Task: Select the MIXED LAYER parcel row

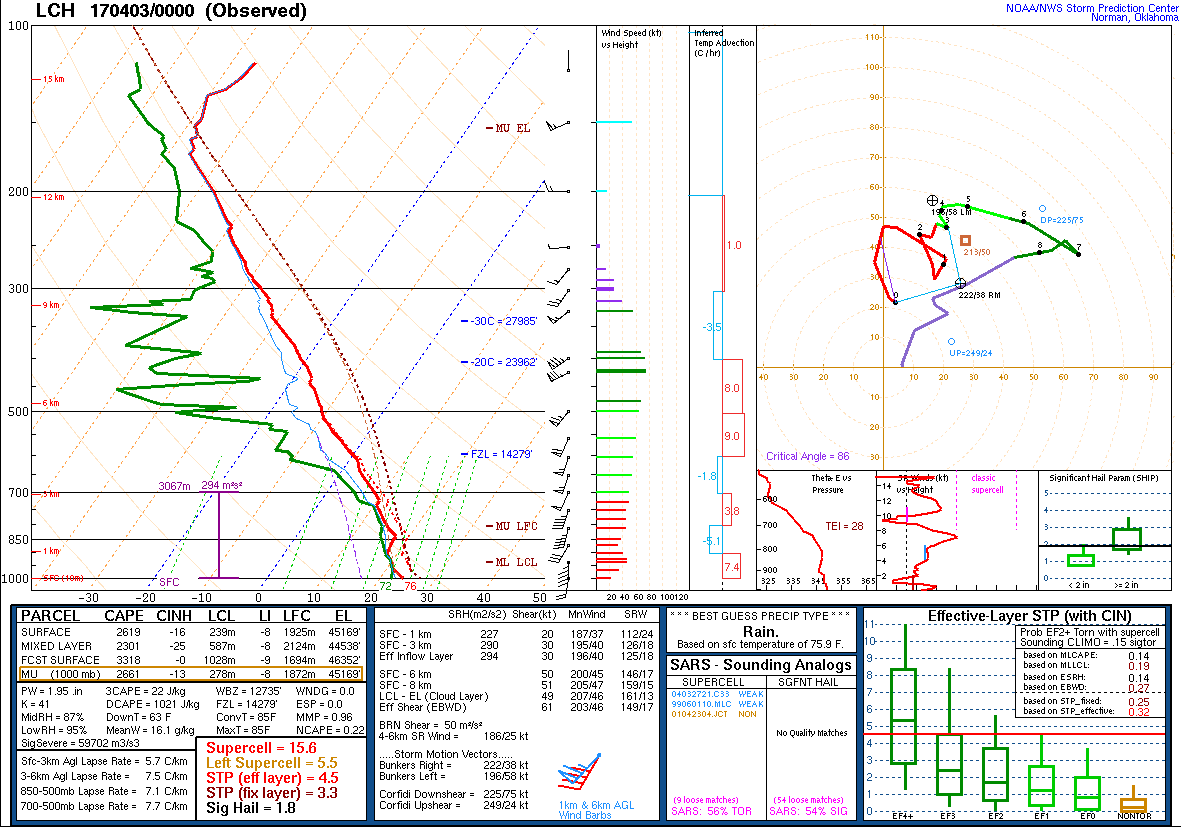Action: point(189,646)
